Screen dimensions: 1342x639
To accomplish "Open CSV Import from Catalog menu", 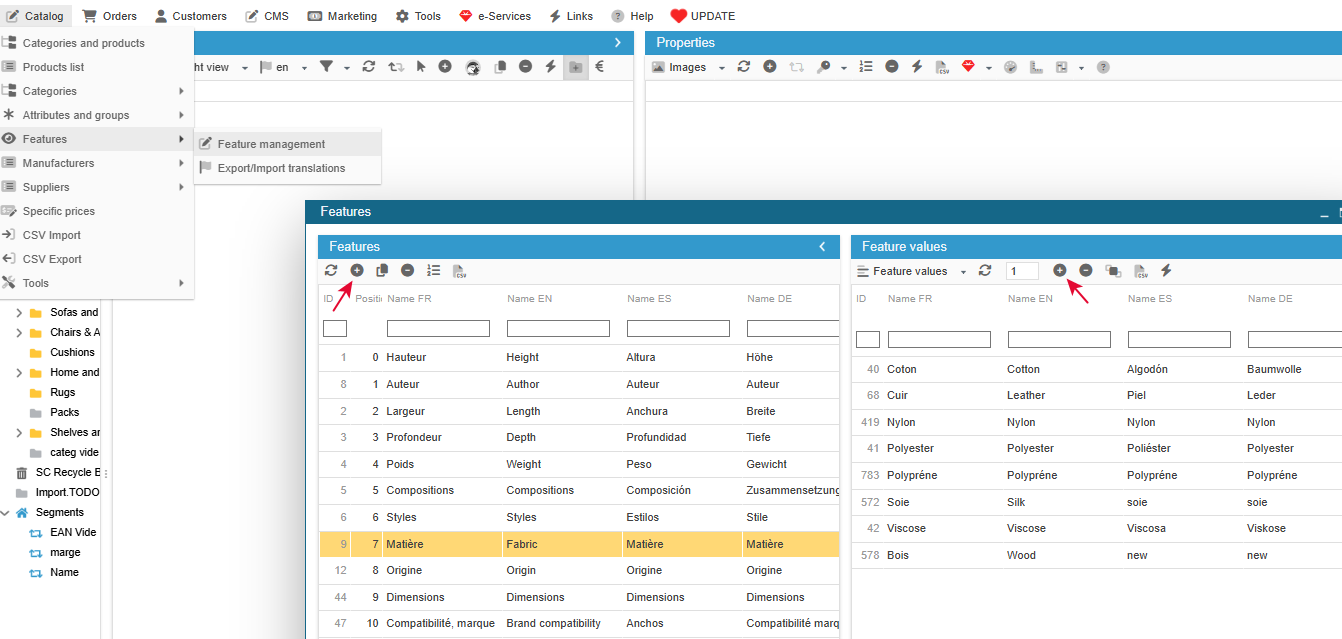I will (97, 235).
